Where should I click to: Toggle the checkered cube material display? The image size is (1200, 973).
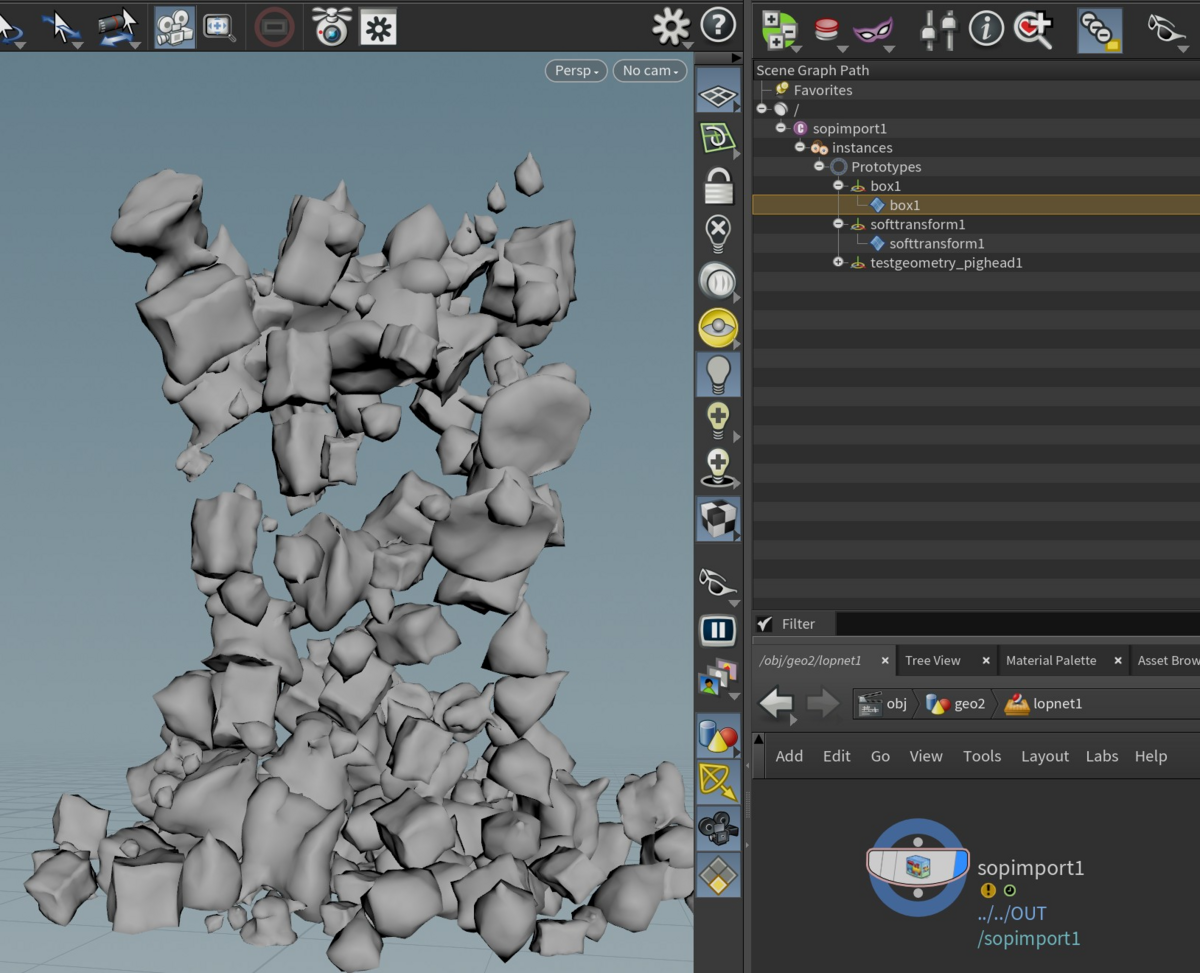718,519
